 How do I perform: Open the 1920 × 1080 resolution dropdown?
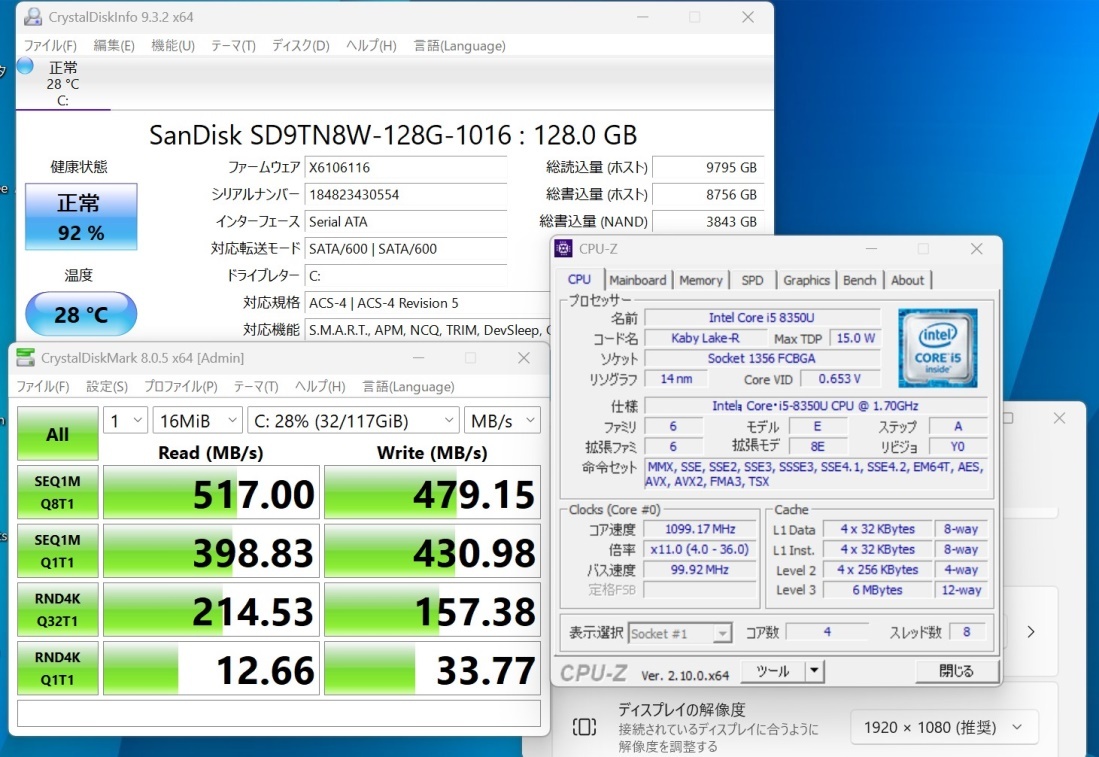(x=943, y=728)
